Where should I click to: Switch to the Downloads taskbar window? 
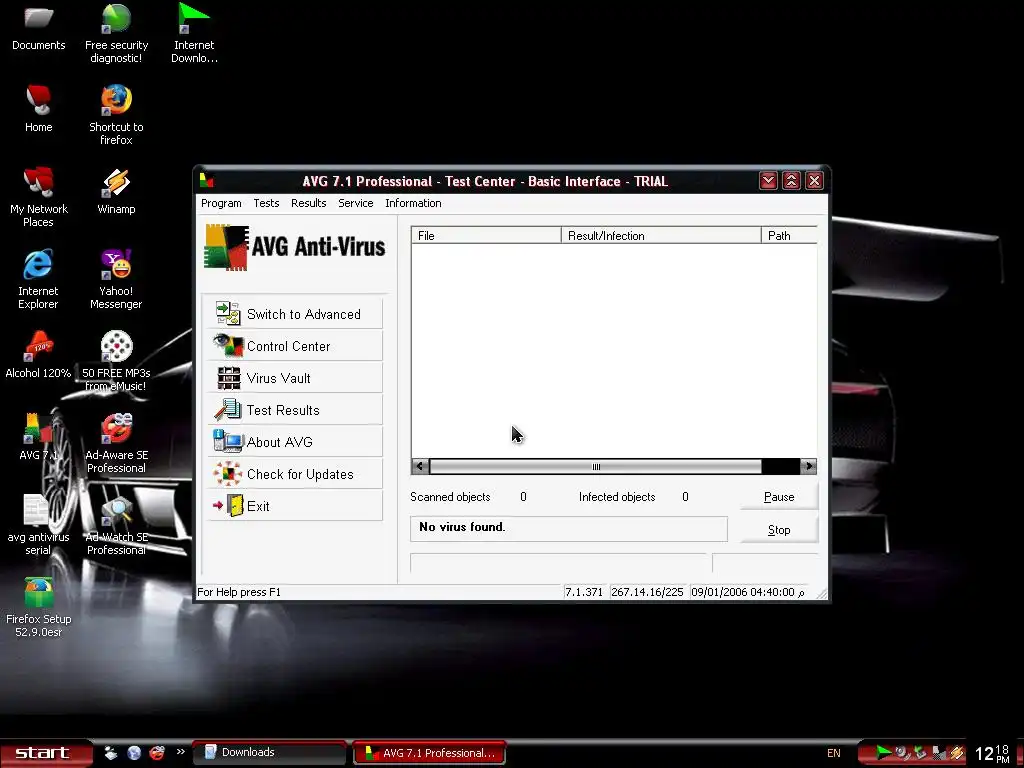coord(269,752)
